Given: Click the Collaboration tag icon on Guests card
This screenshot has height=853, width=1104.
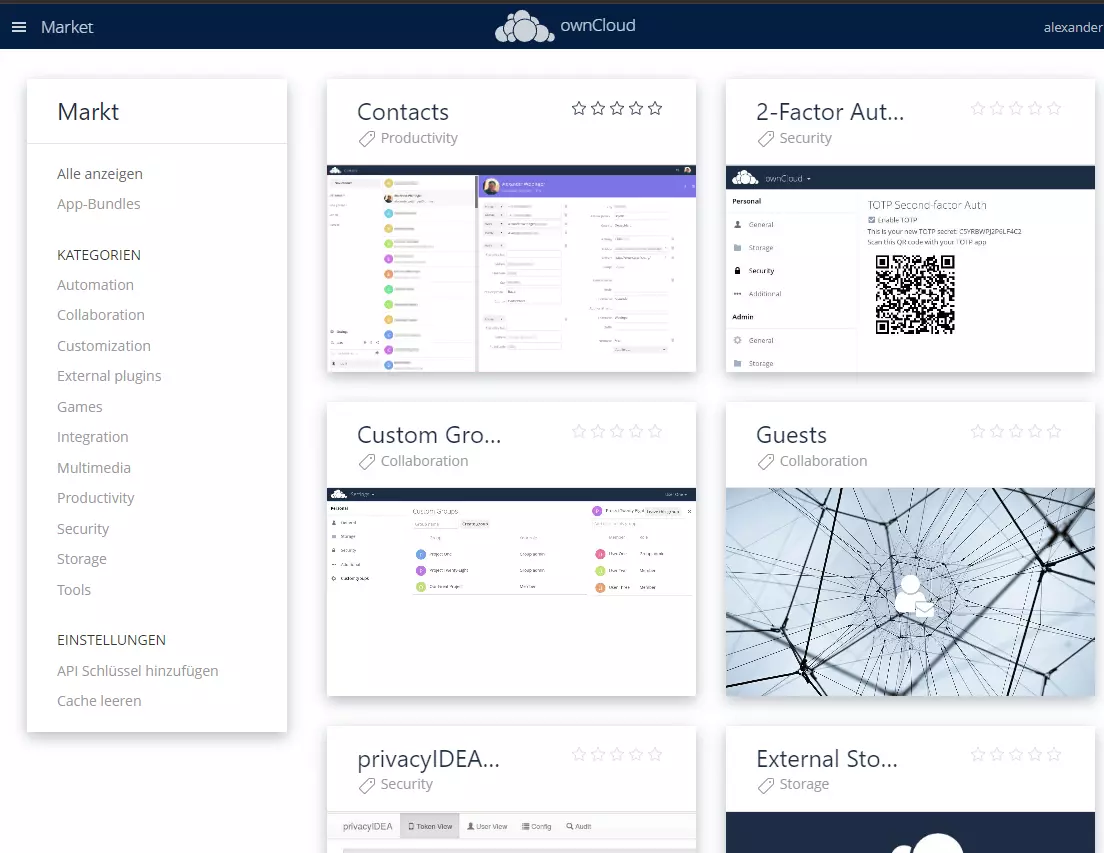Looking at the screenshot, I should 765,461.
